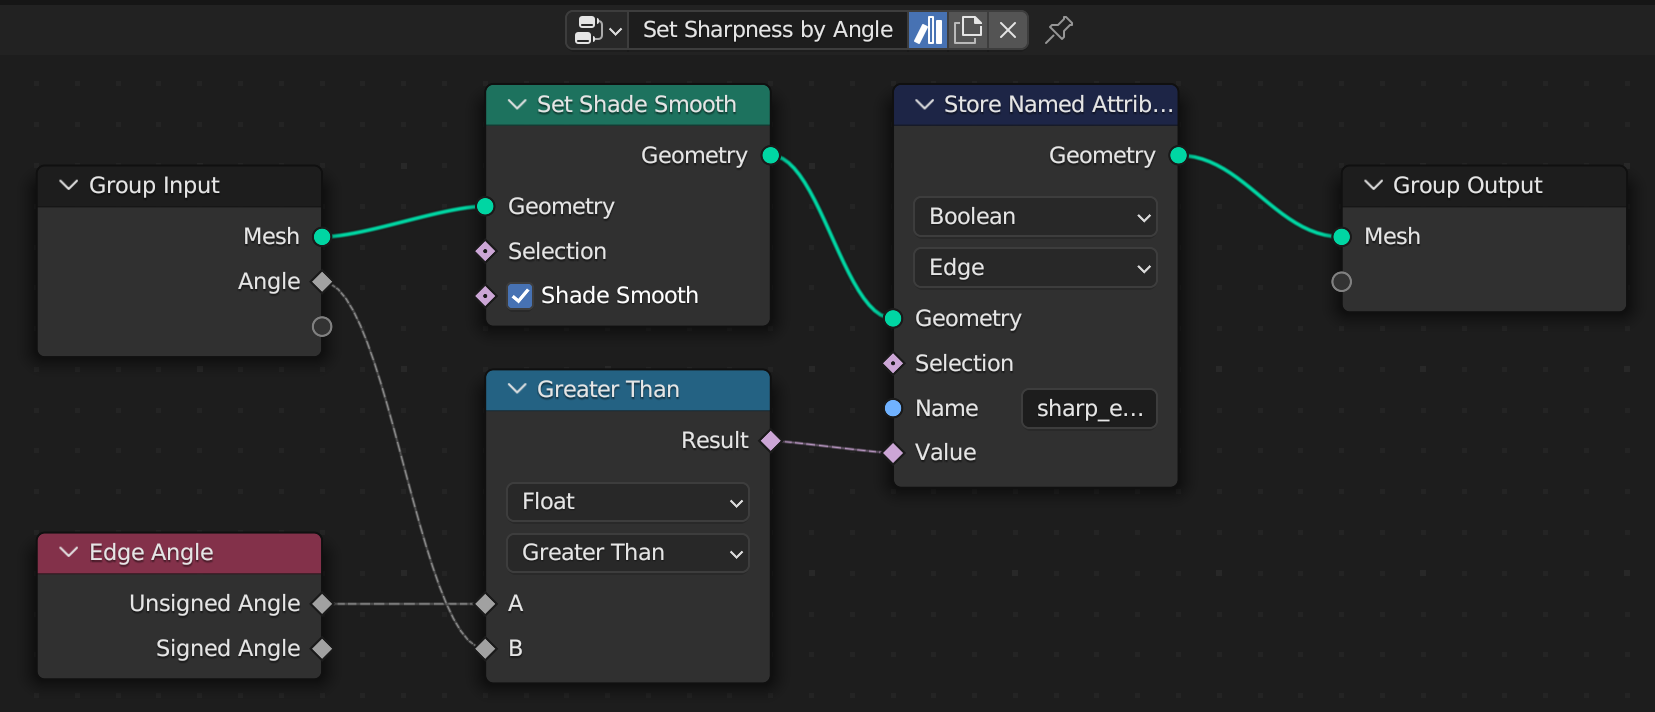Open the Boolean data type dropdown
This screenshot has height=712, width=1655.
(1035, 217)
